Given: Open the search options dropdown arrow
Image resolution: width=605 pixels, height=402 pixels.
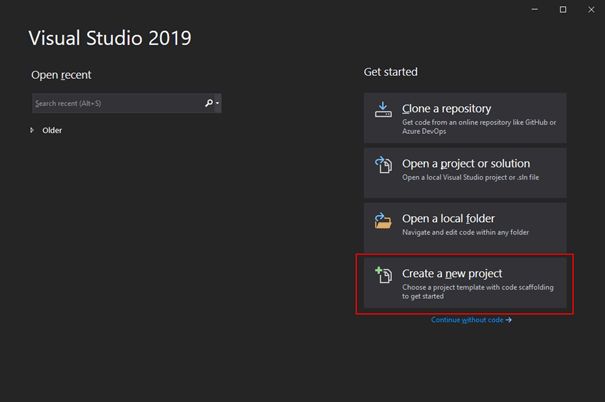Looking at the screenshot, I should [x=218, y=103].
